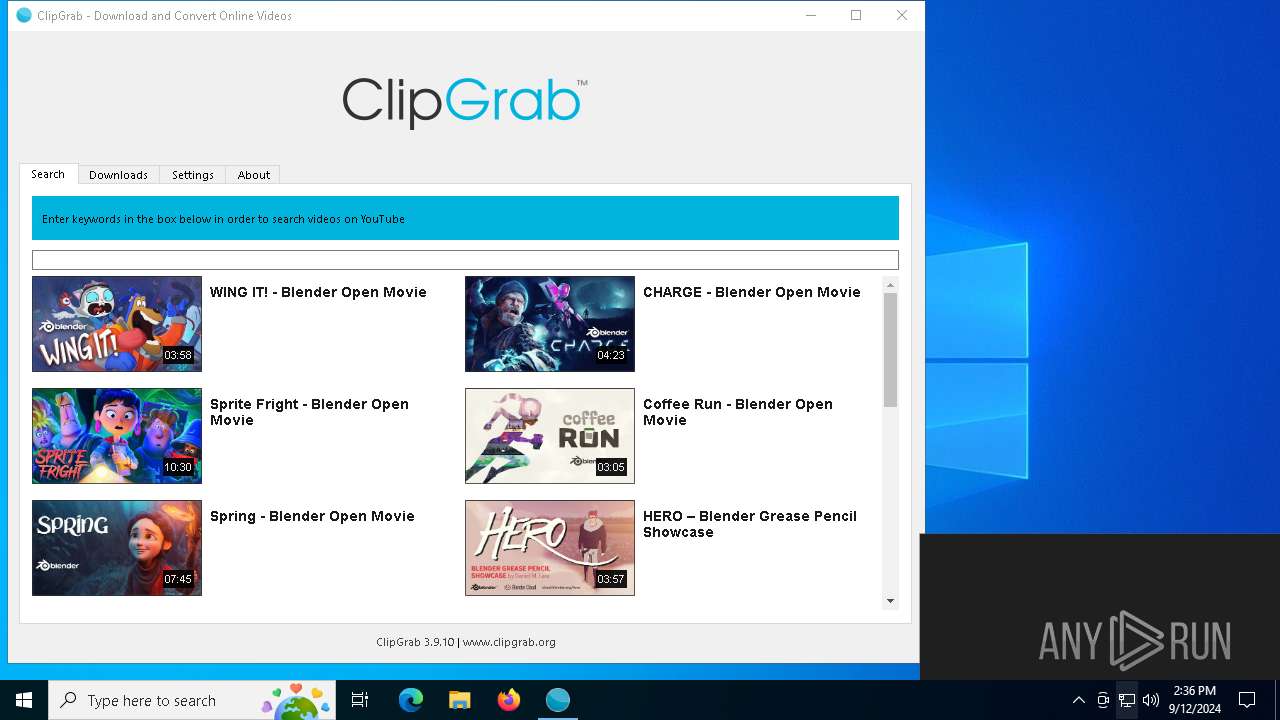Click the ClipGrab logo banner
The image size is (1280, 720).
pyautogui.click(x=465, y=102)
